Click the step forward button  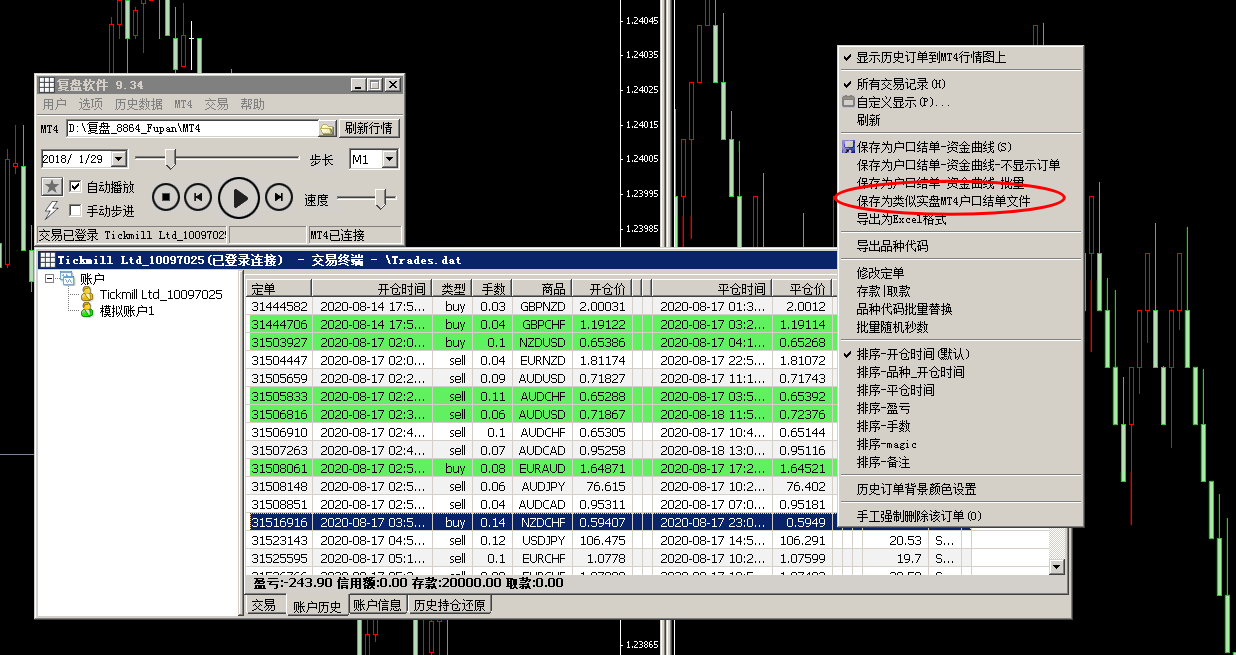click(280, 198)
